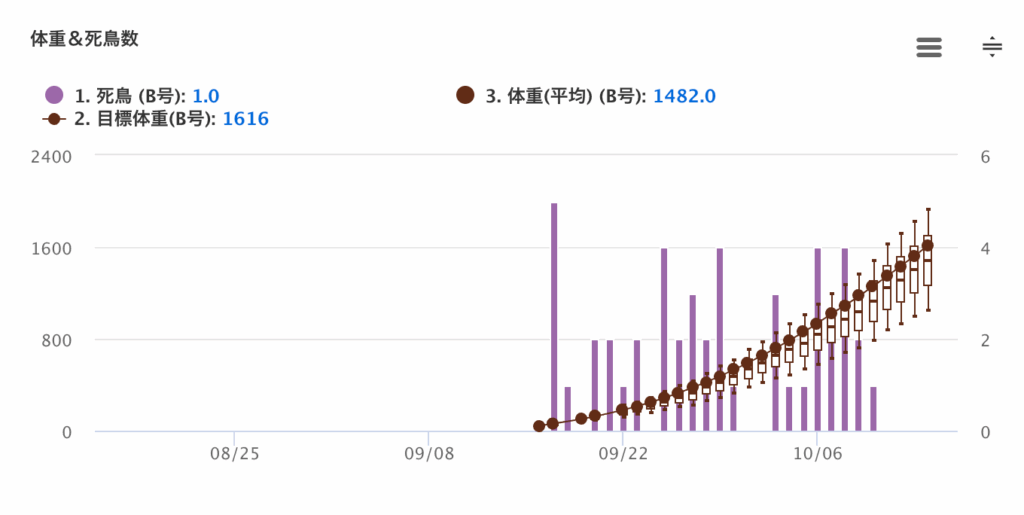Click the brown 体重(平均) legend circle
Viewport: 1024px width, 515px height.
coord(465,96)
